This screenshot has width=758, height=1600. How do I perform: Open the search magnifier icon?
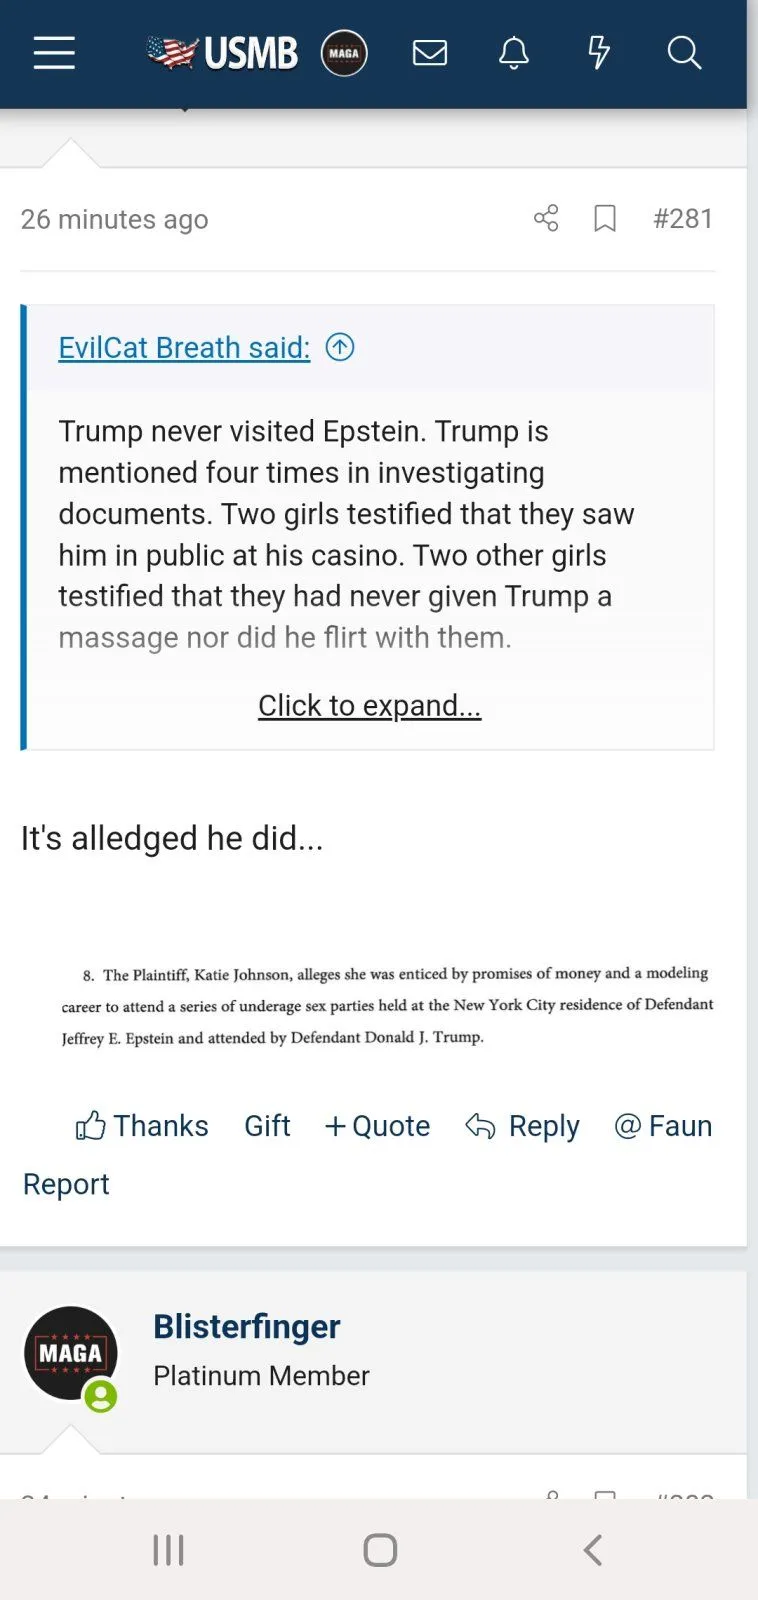coord(684,53)
